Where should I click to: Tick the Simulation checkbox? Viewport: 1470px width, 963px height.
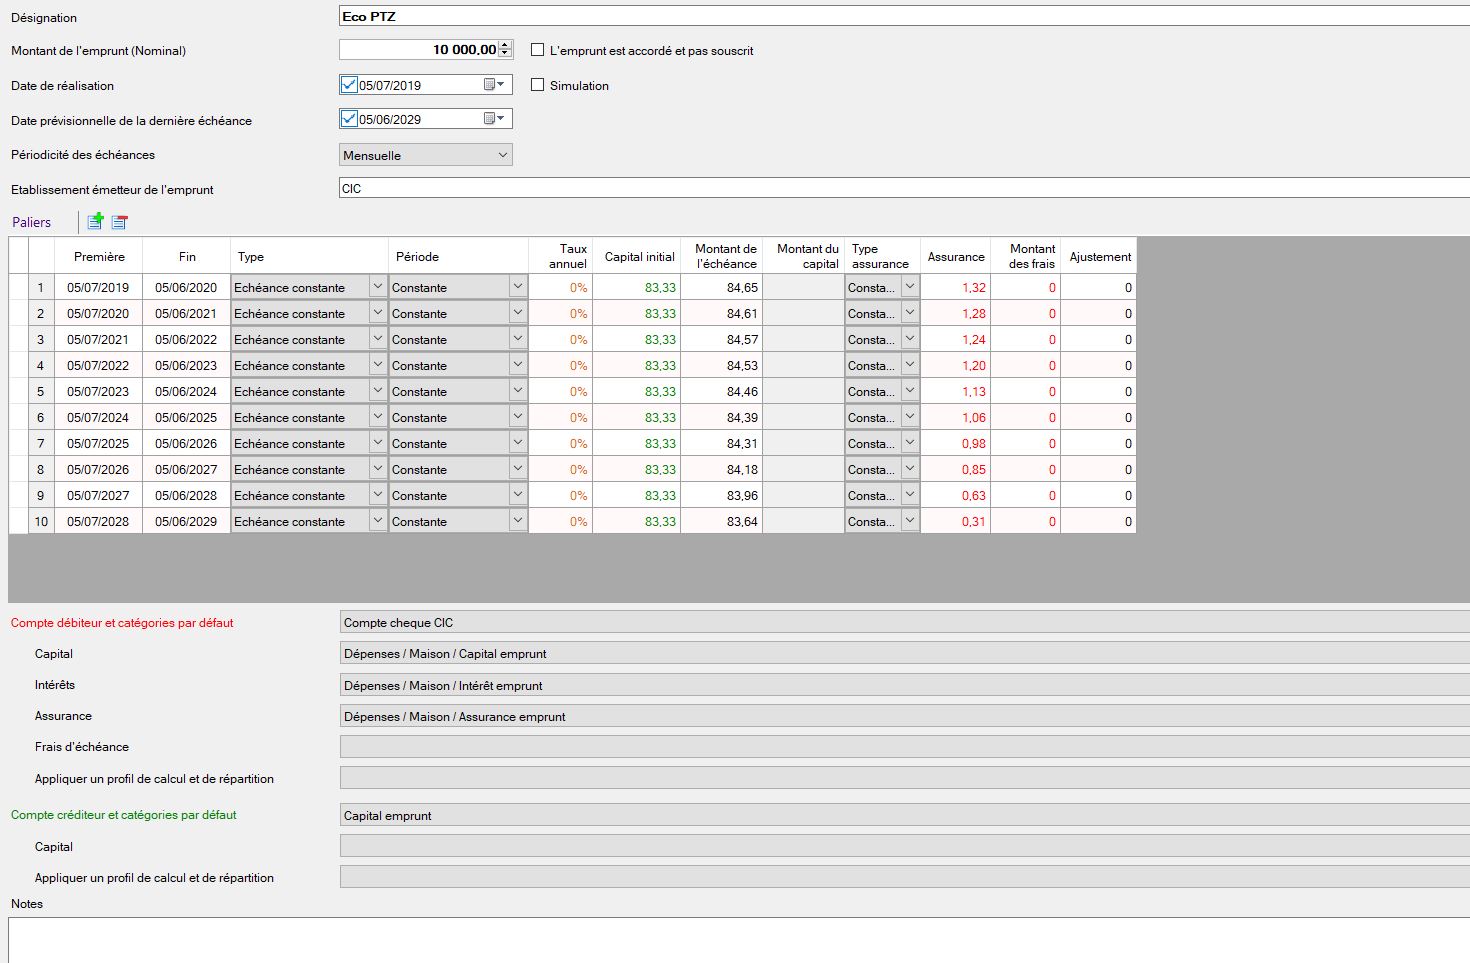click(x=538, y=85)
